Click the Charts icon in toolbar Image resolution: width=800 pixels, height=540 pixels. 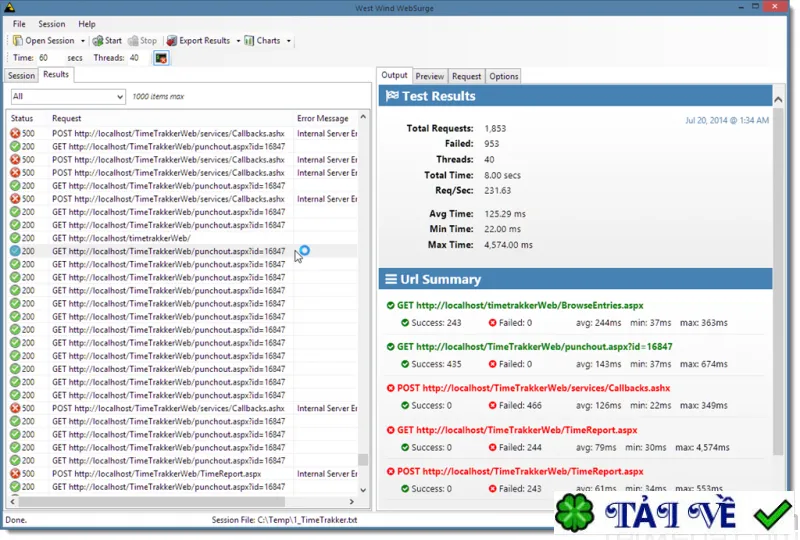(x=249, y=40)
